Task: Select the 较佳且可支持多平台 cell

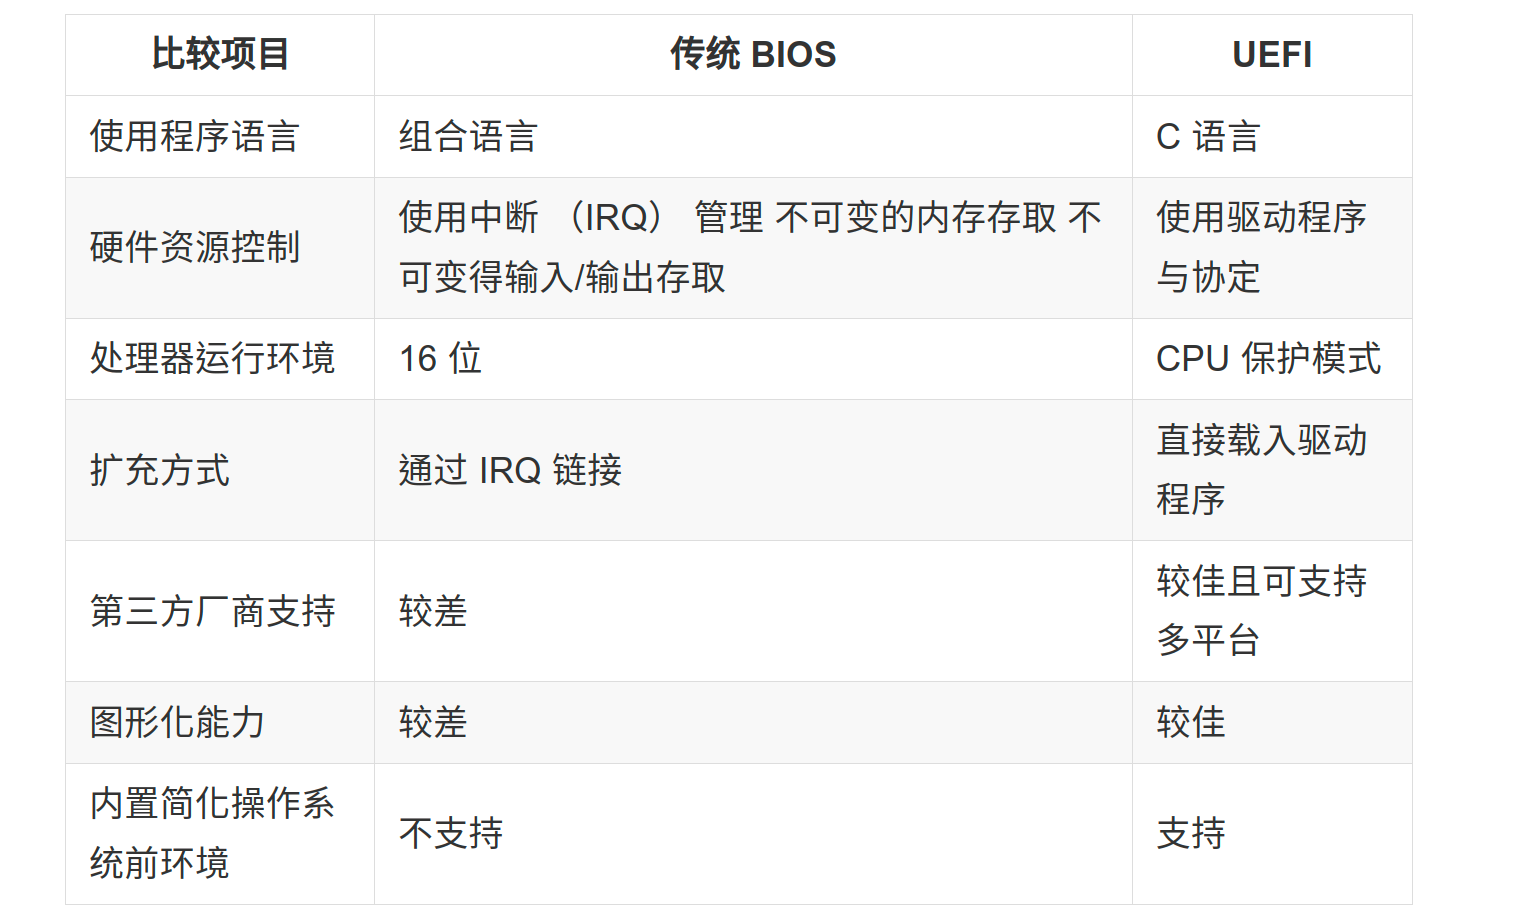Action: coord(1261,611)
